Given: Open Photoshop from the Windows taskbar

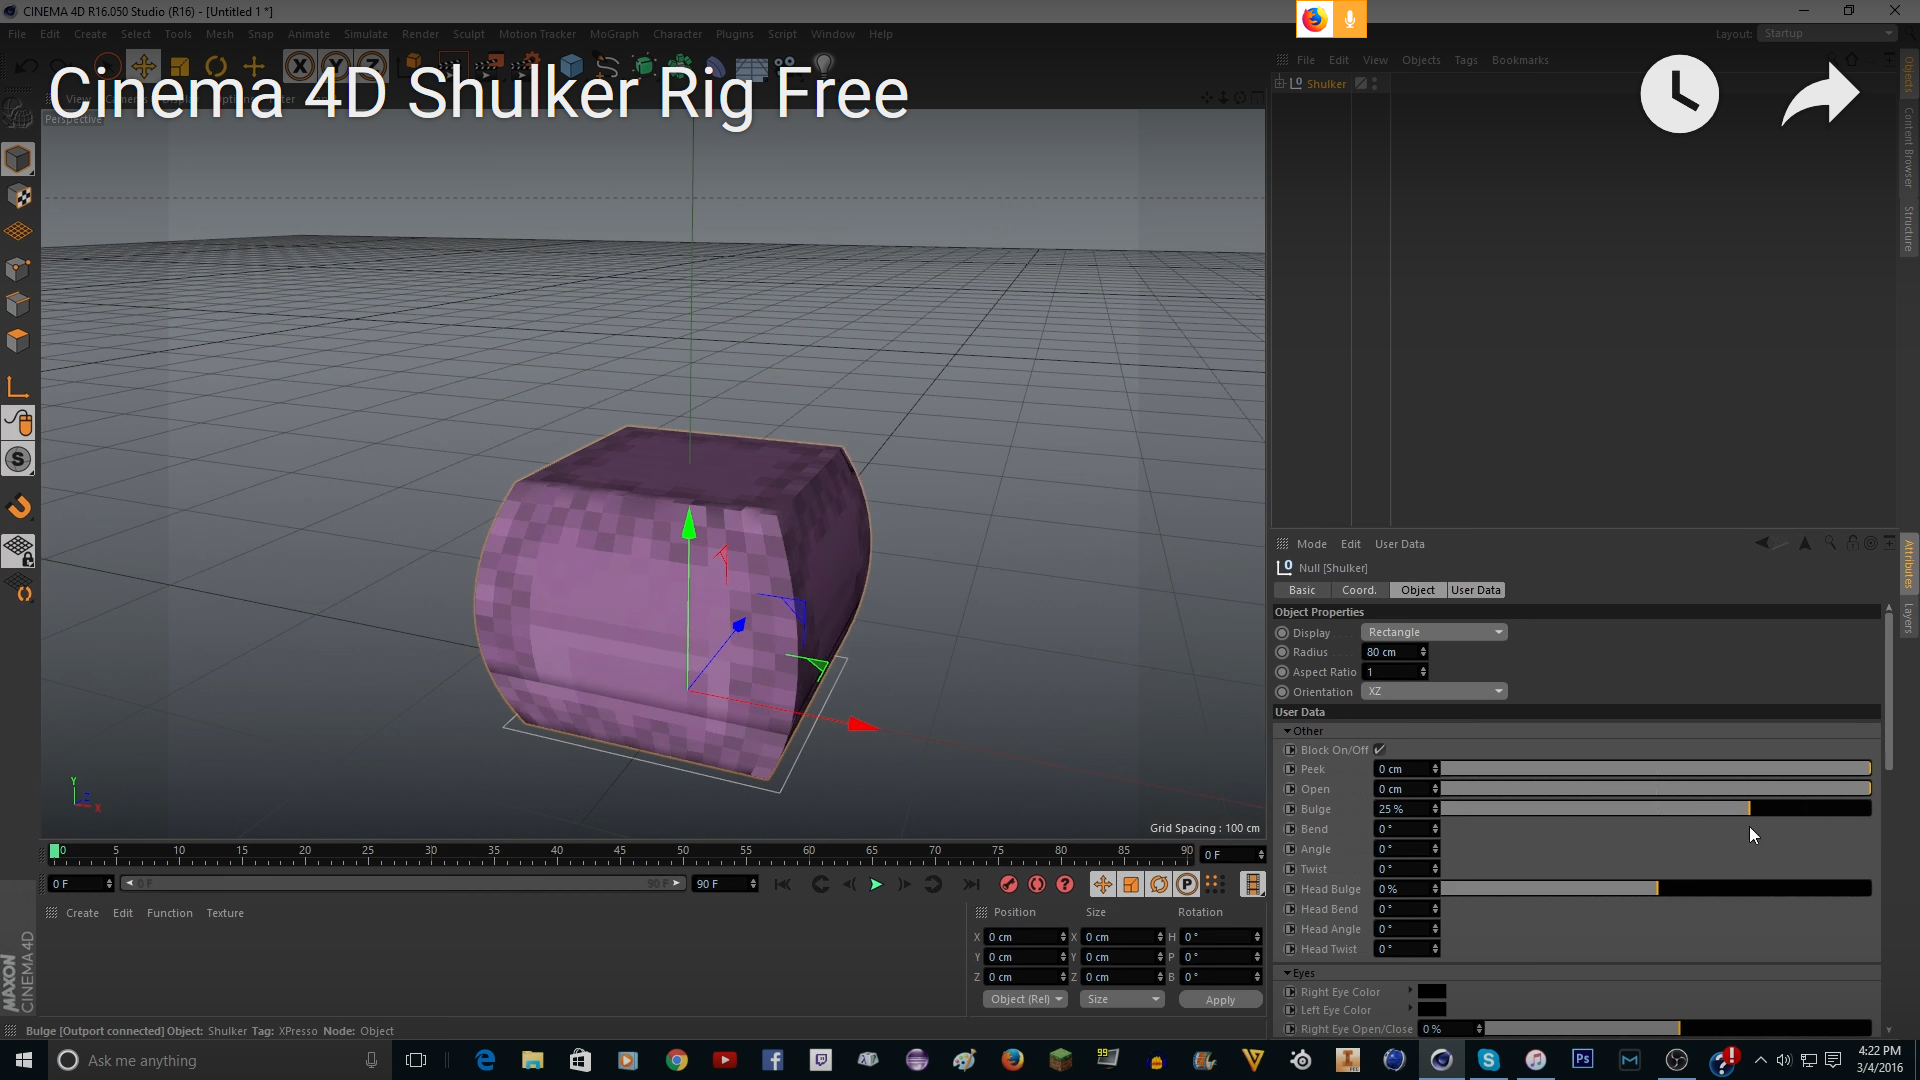Looking at the screenshot, I should 1582,1060.
